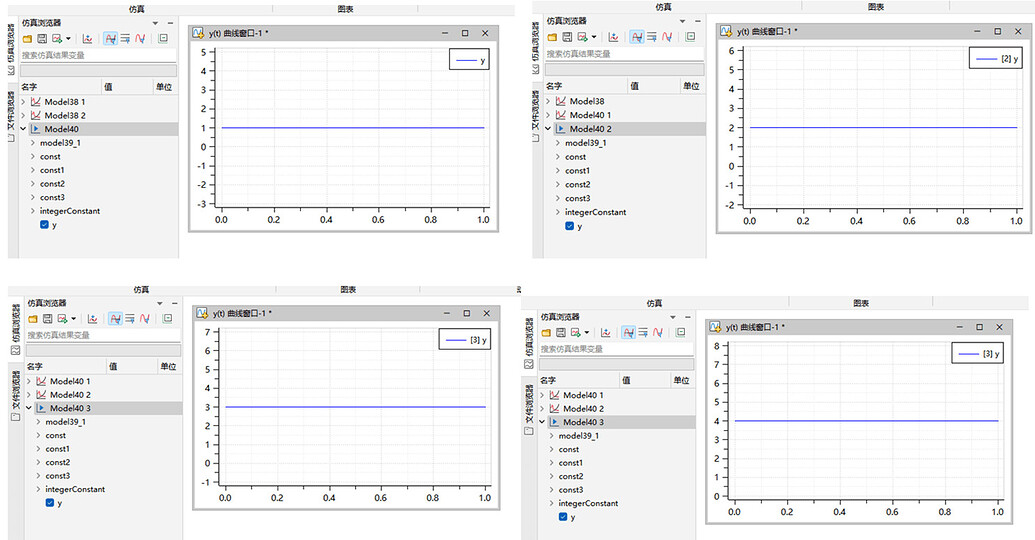This screenshot has width=1035, height=540.
Task: Click legend entry [2] y in the plot
Action: tap(997, 59)
